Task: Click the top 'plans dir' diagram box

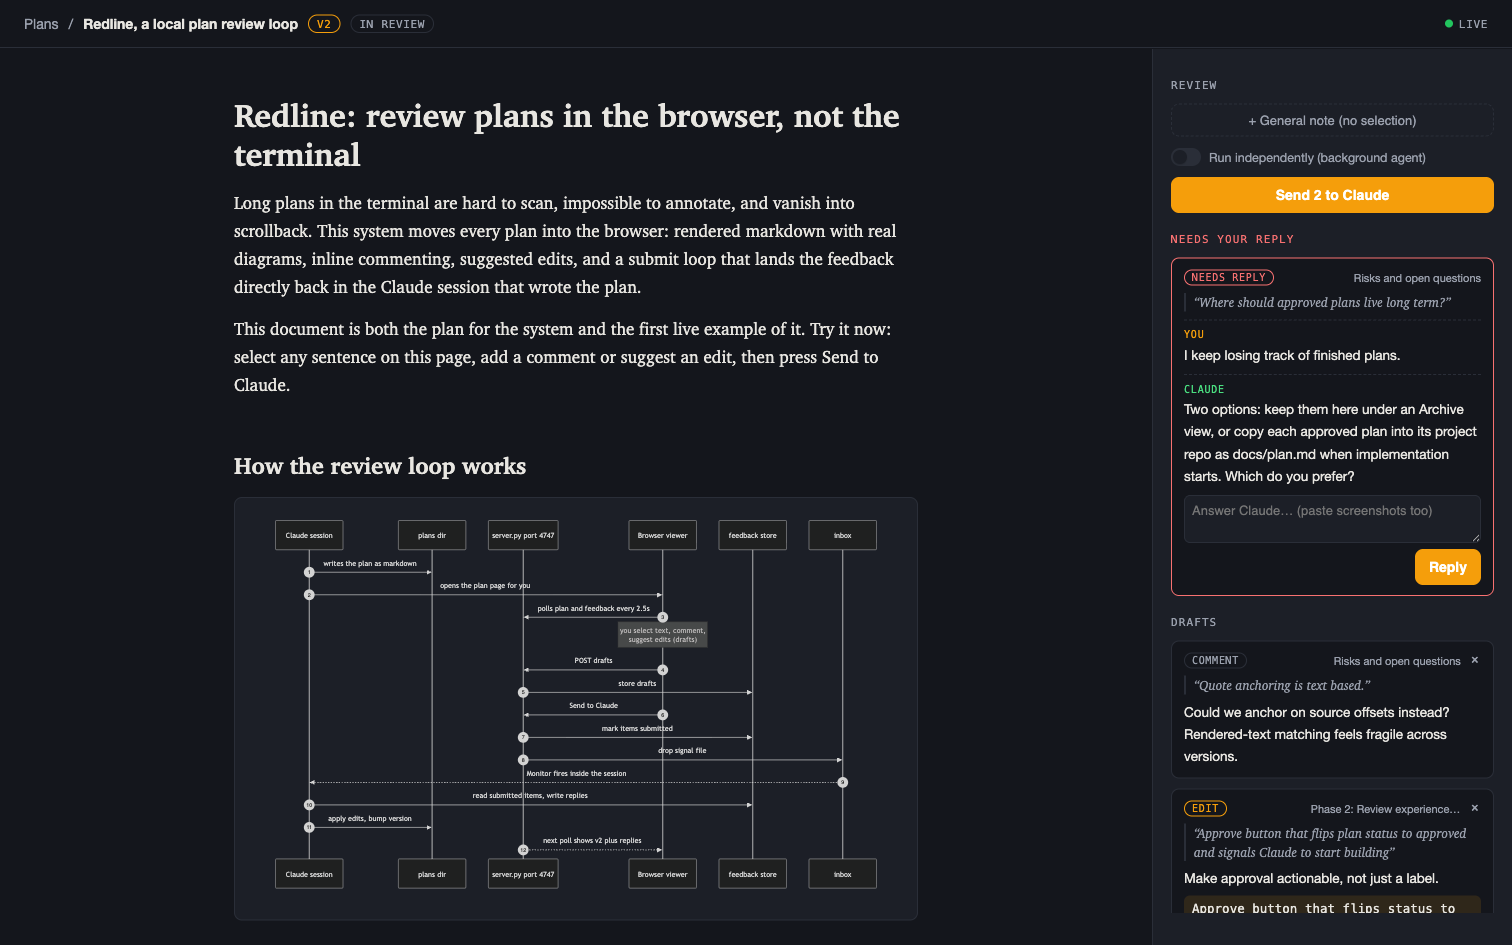Action: click(x=432, y=535)
